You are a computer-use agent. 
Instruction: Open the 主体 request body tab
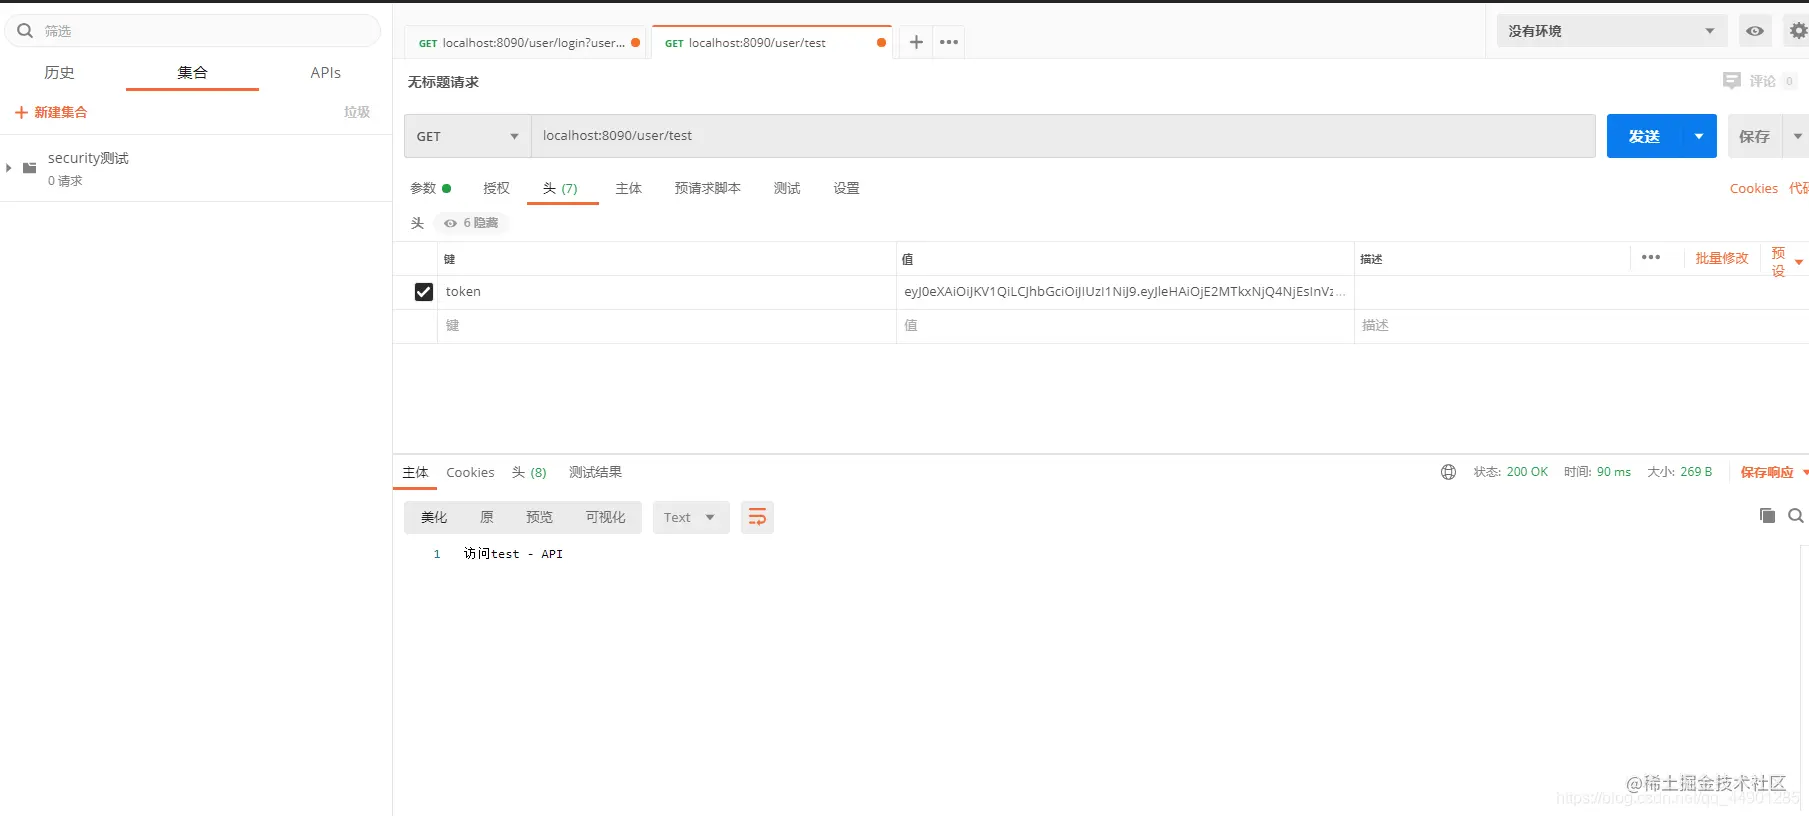click(628, 188)
